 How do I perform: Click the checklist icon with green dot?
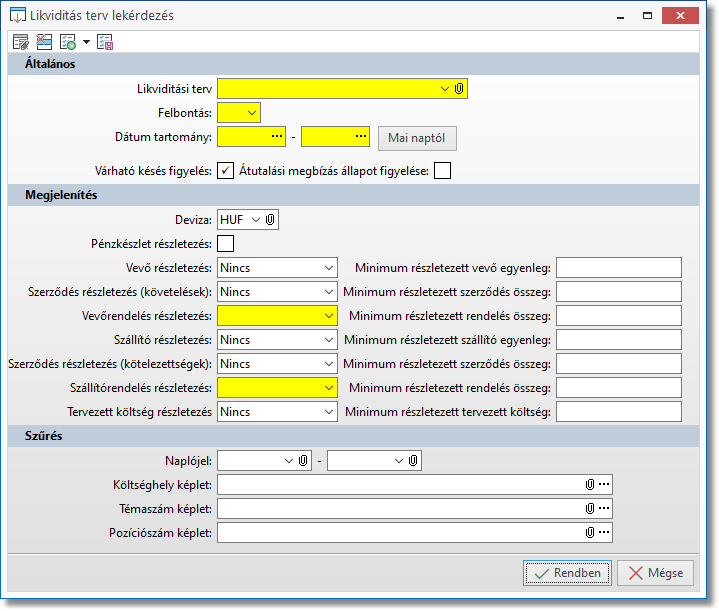click(x=68, y=42)
